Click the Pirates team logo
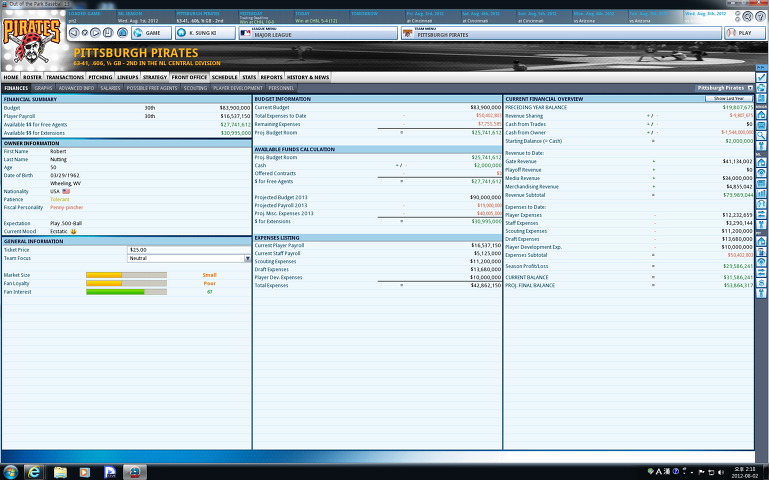Viewport: 769px width, 480px height. tap(32, 41)
